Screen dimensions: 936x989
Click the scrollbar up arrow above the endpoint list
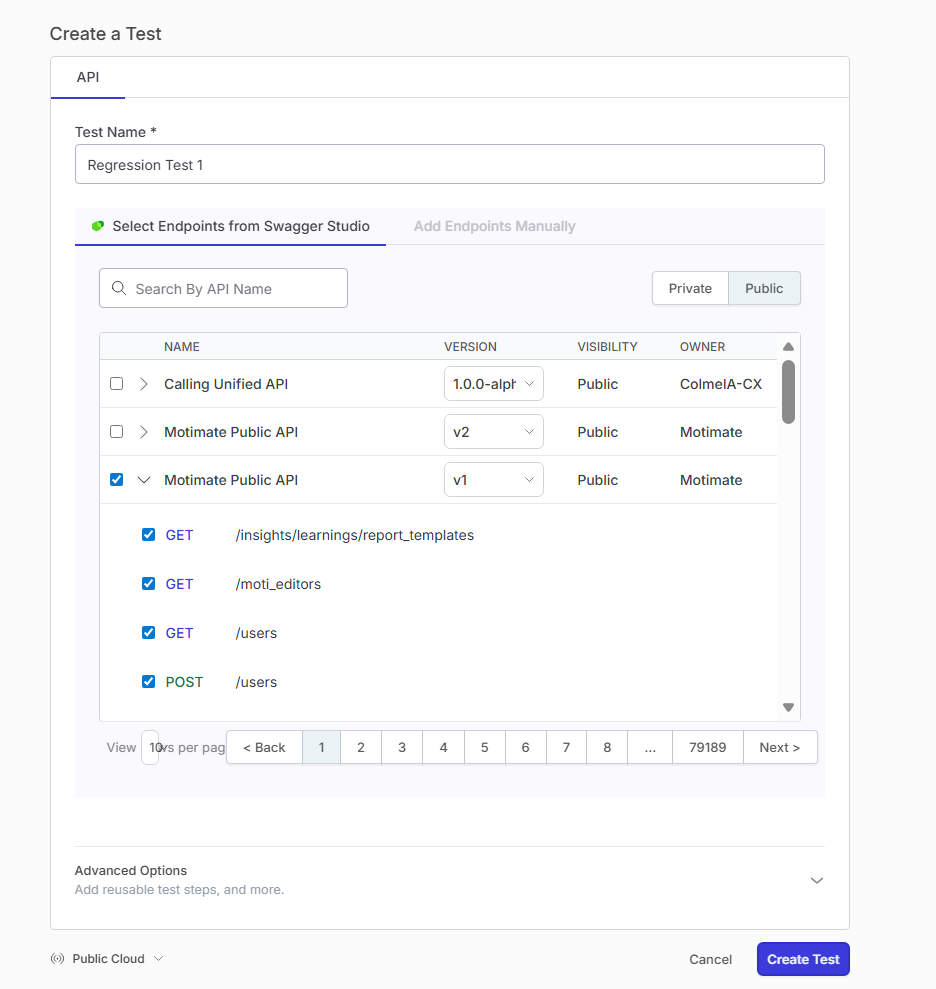click(788, 345)
